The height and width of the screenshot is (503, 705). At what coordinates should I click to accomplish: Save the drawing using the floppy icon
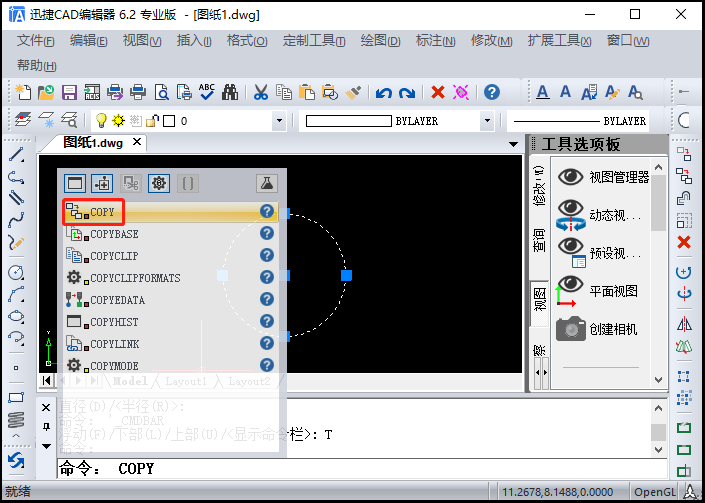click(x=69, y=92)
